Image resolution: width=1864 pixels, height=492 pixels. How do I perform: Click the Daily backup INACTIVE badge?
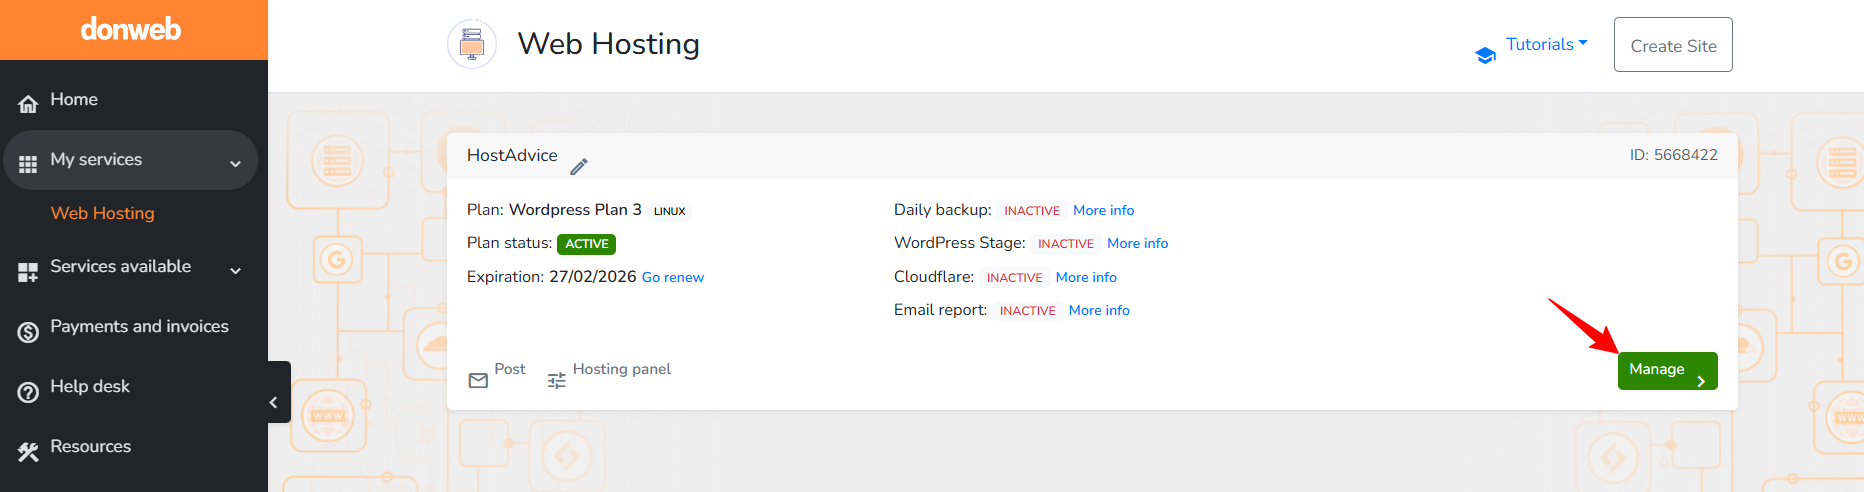[x=1032, y=211]
